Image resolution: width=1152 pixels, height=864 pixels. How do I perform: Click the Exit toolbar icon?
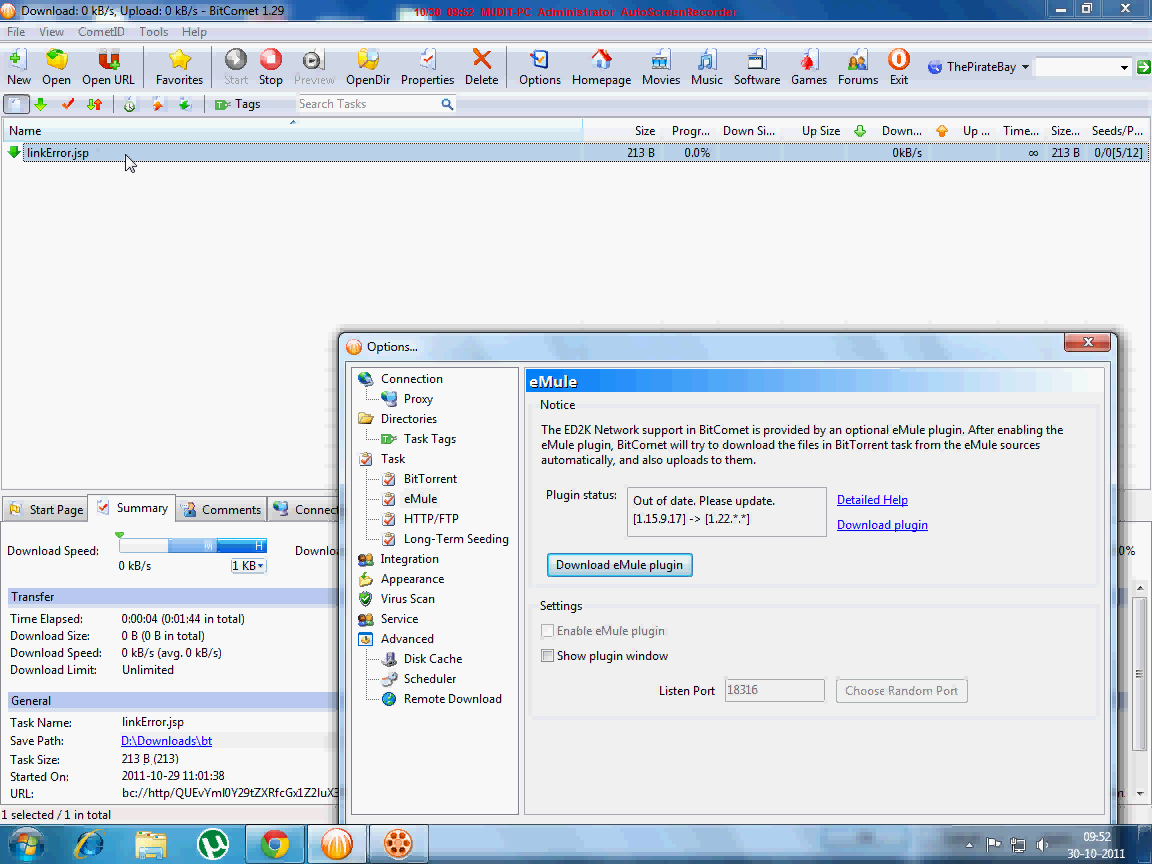tap(899, 66)
